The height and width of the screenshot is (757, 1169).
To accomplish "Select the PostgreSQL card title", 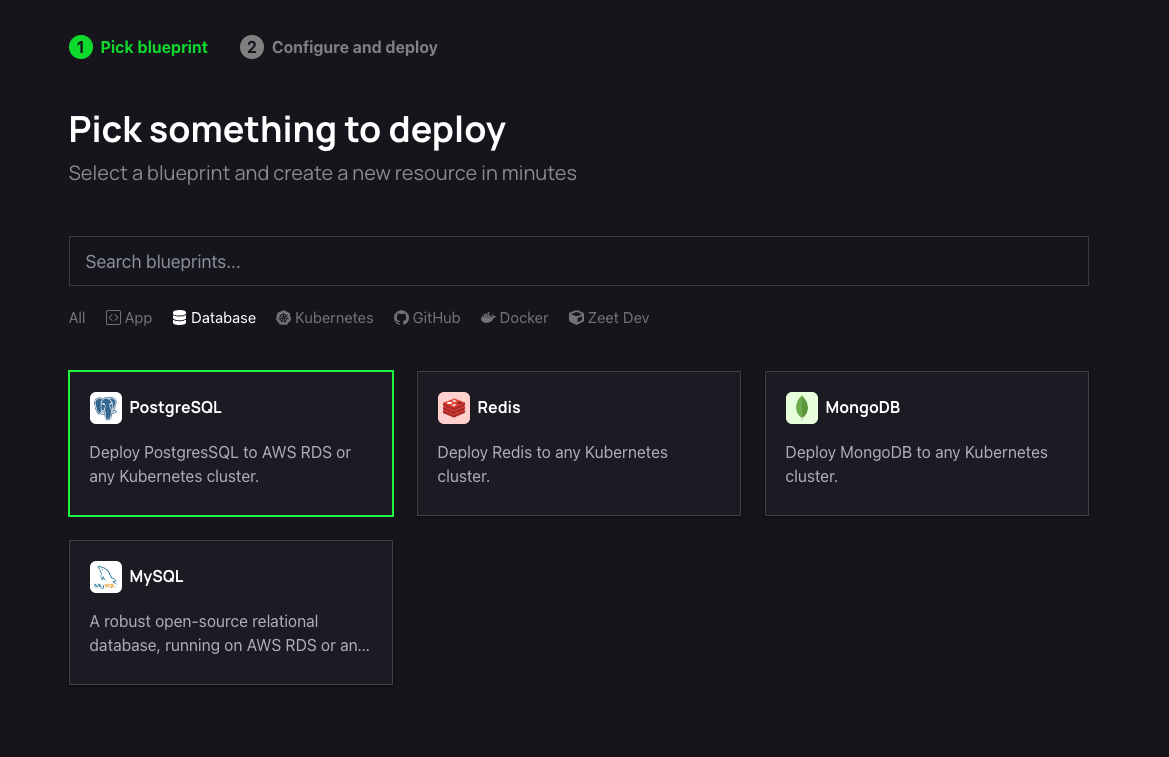I will pyautogui.click(x=175, y=407).
